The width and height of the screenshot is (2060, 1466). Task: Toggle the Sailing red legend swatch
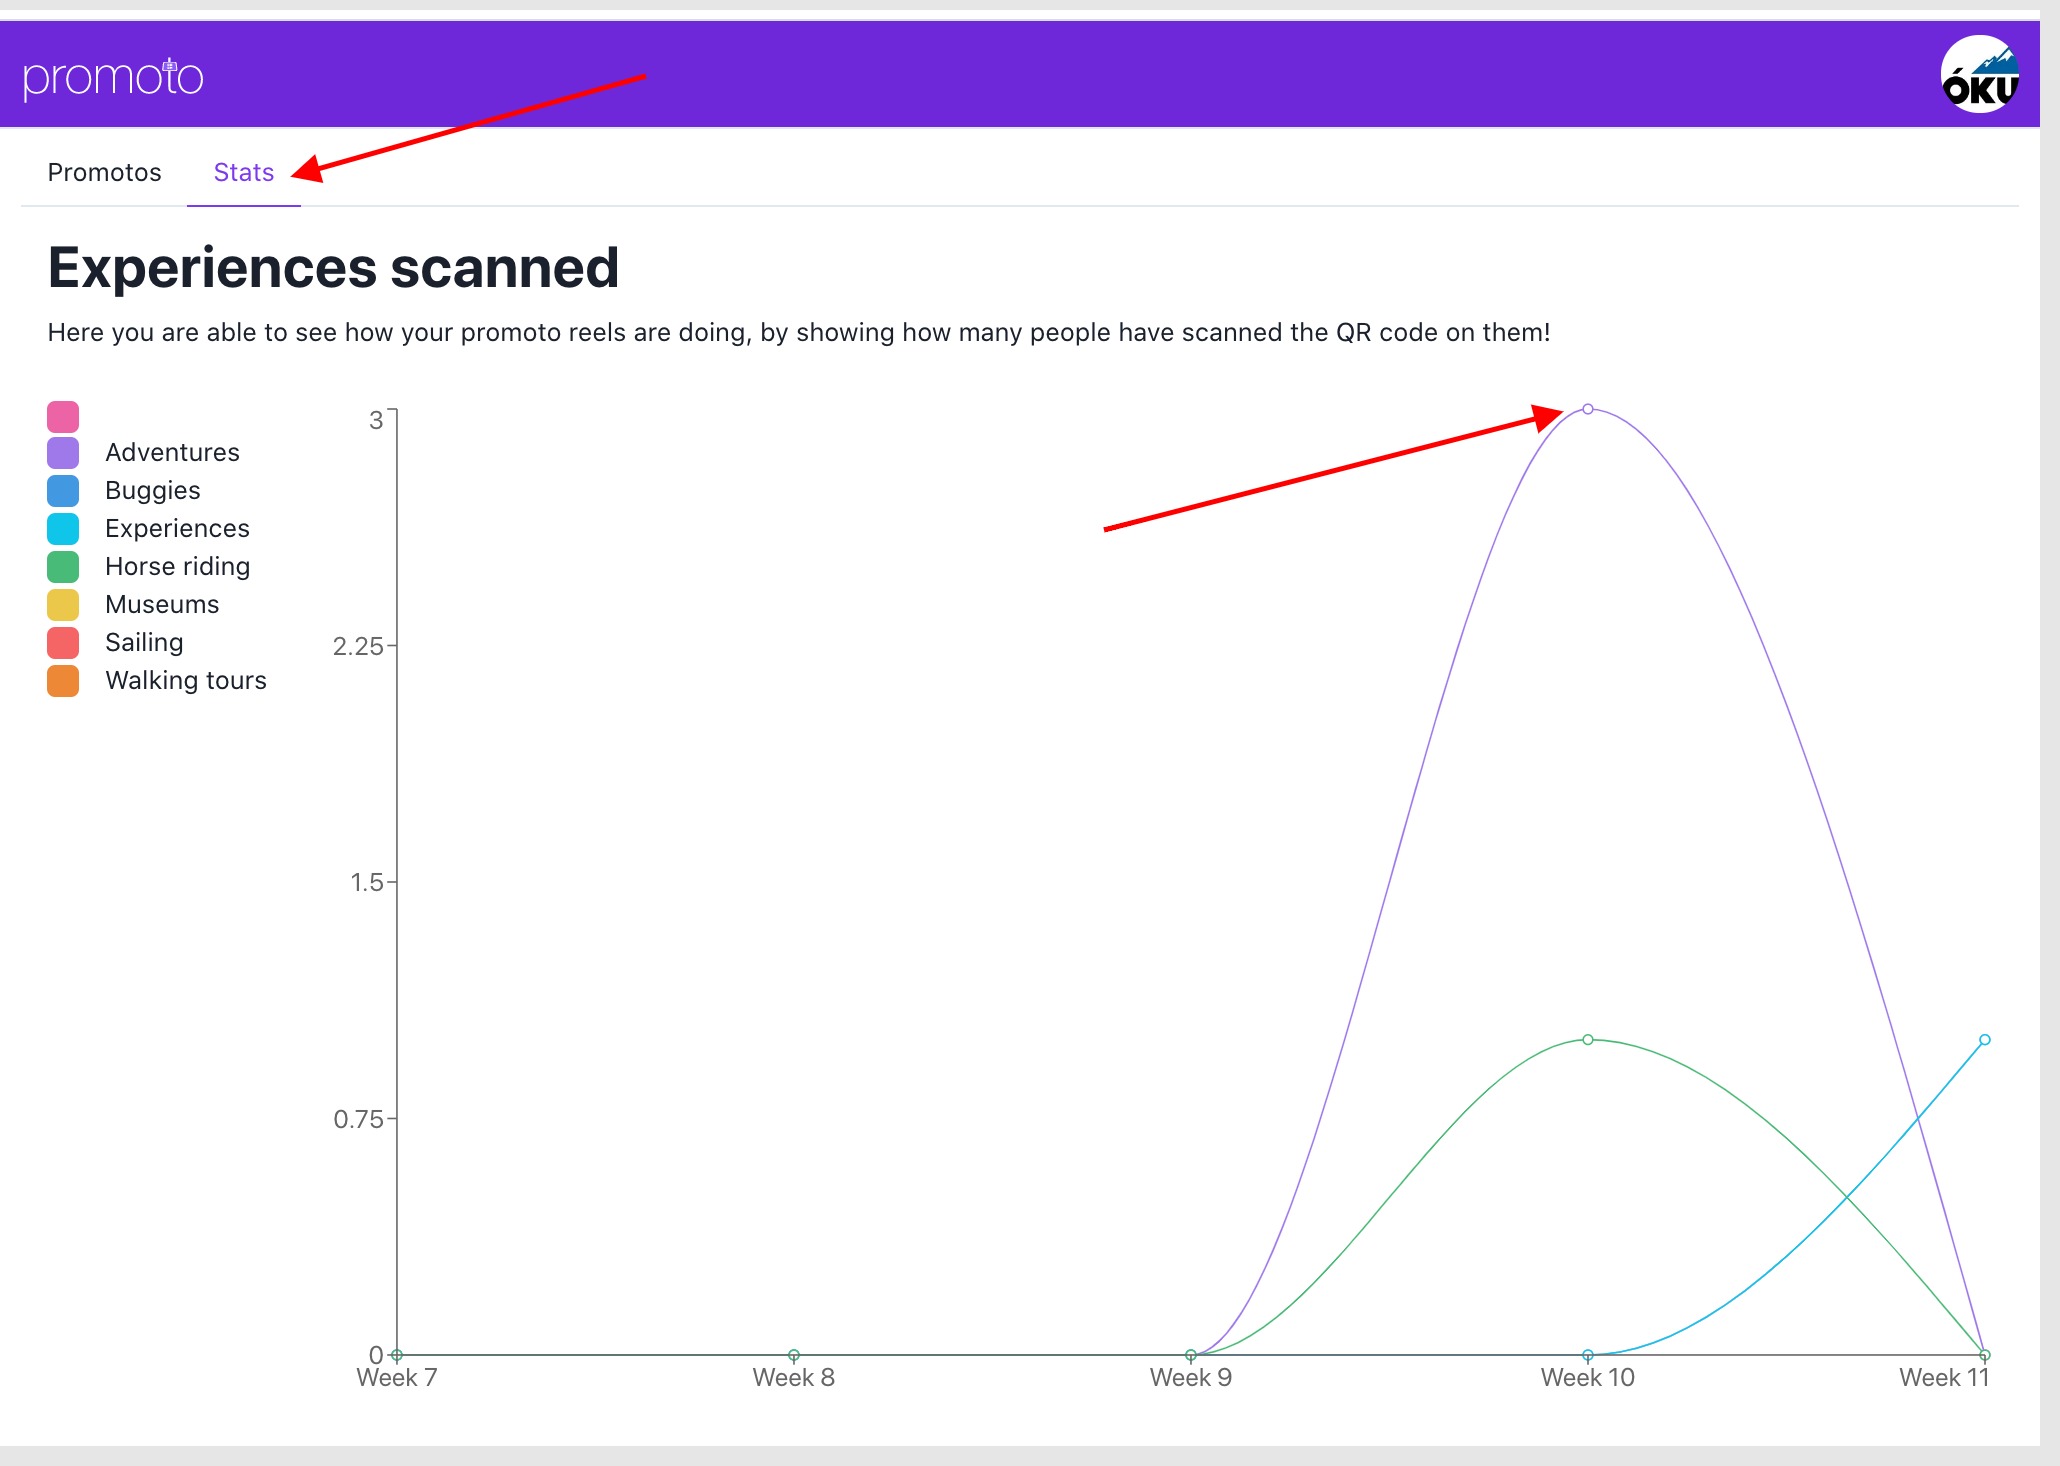click(x=63, y=643)
